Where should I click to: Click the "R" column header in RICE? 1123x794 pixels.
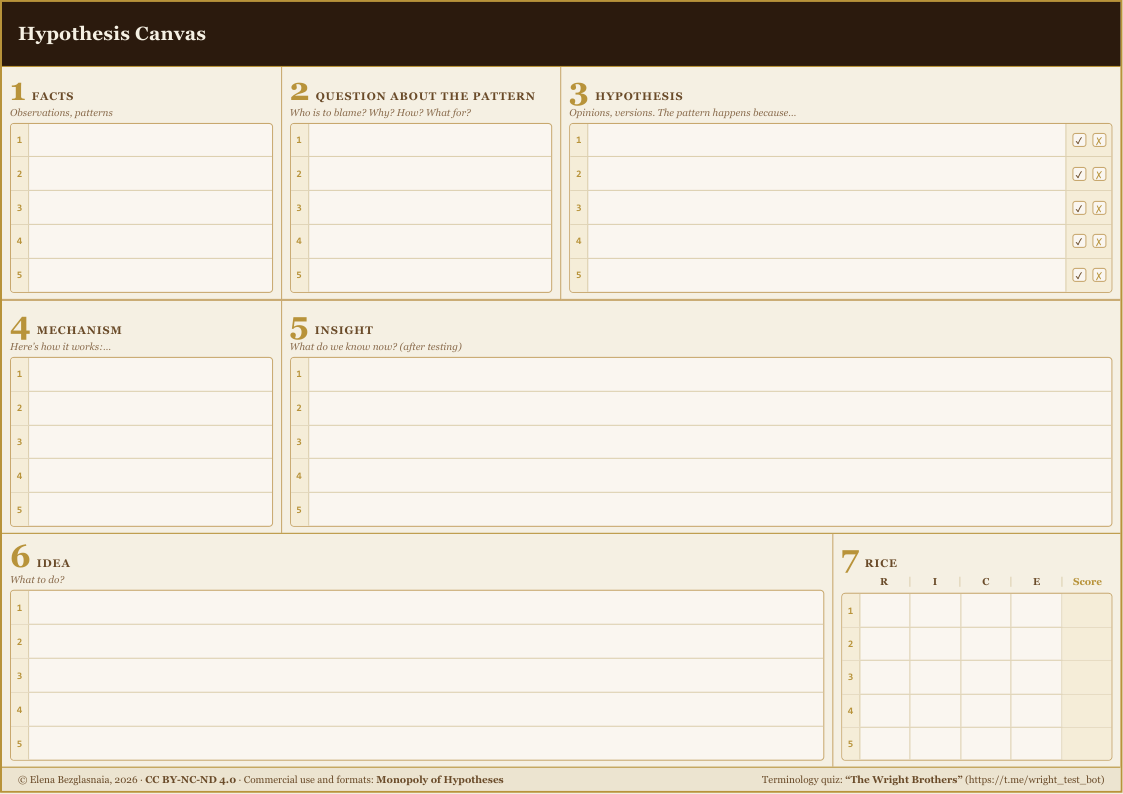(x=884, y=581)
